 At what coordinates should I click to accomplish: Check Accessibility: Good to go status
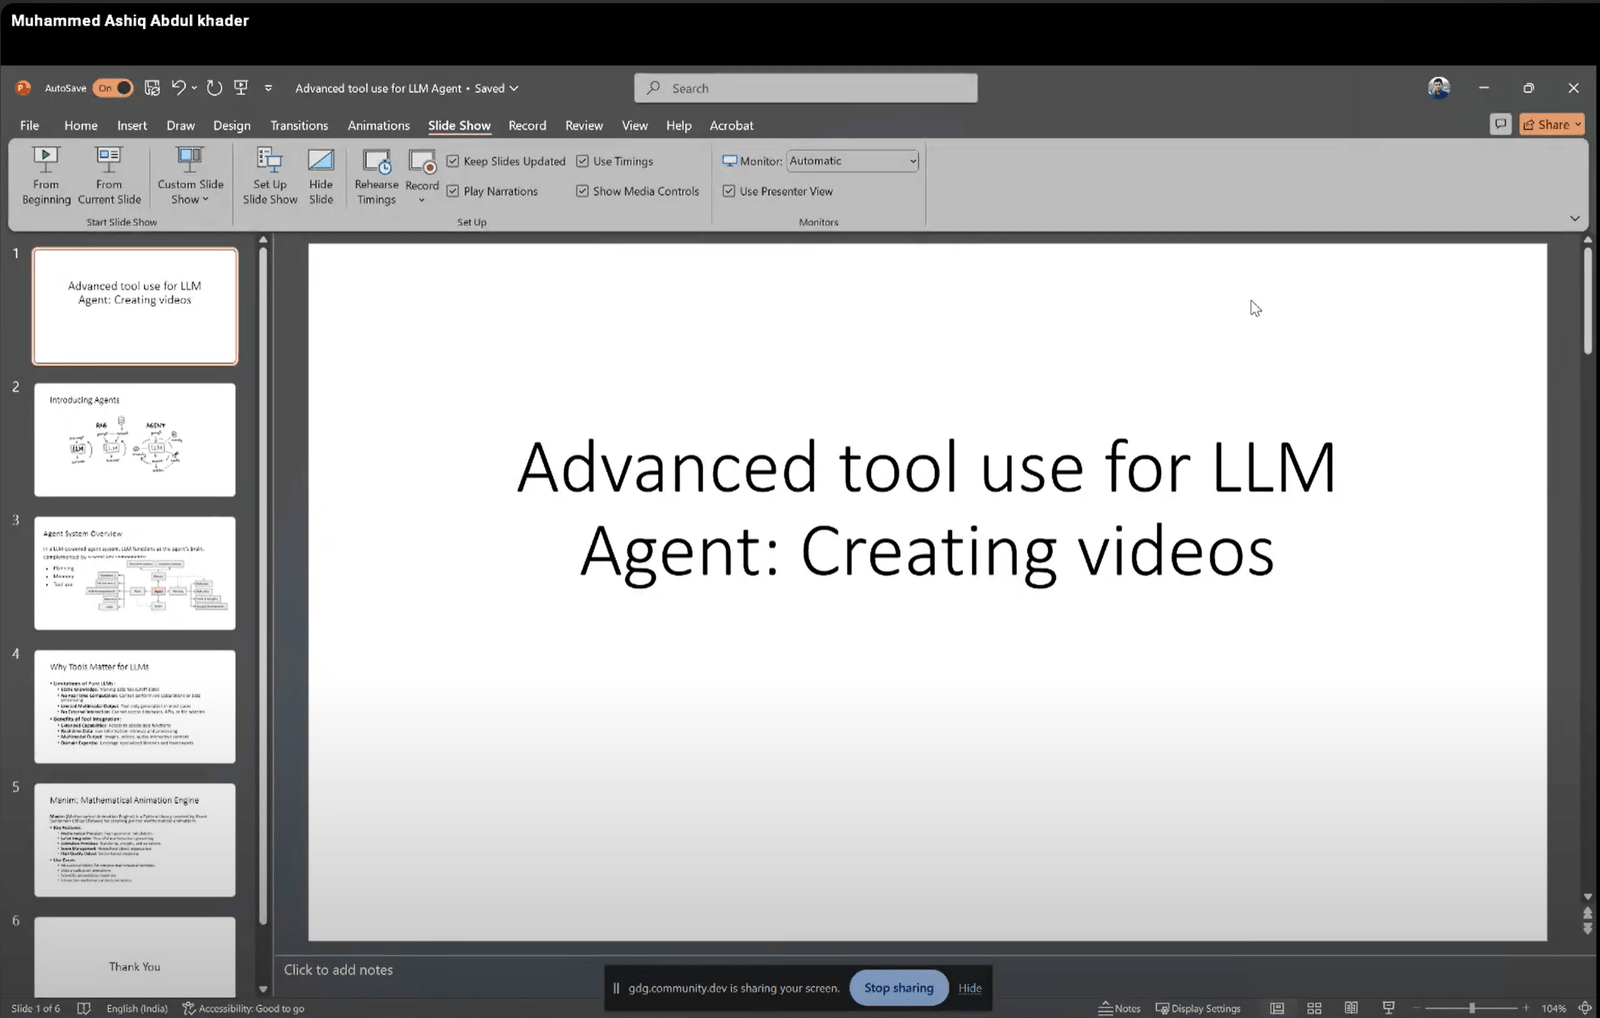[243, 1008]
